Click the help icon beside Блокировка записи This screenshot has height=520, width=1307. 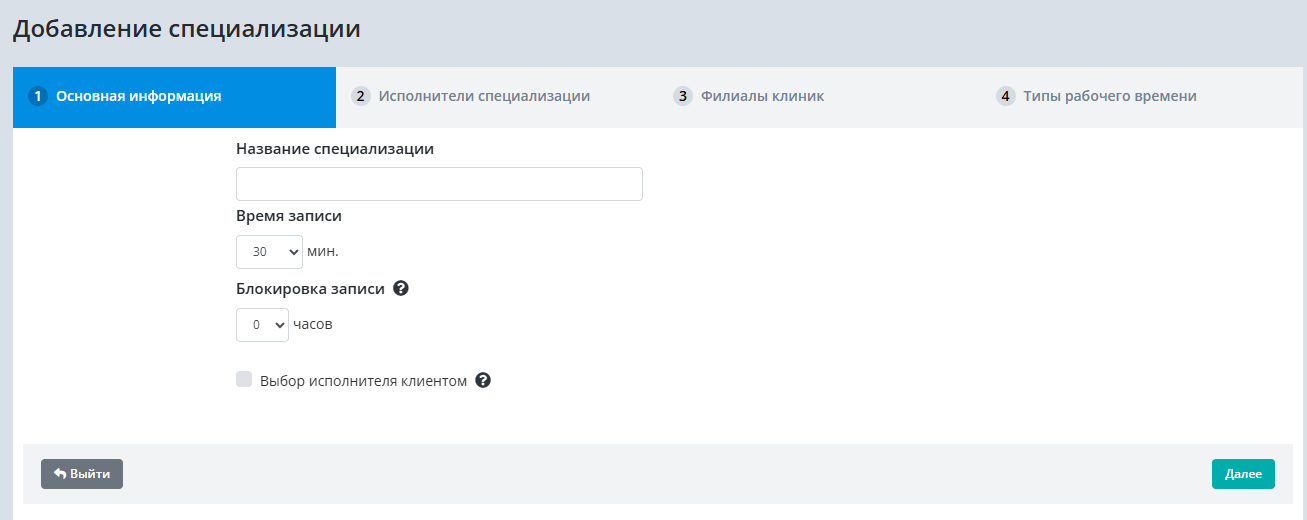401,288
